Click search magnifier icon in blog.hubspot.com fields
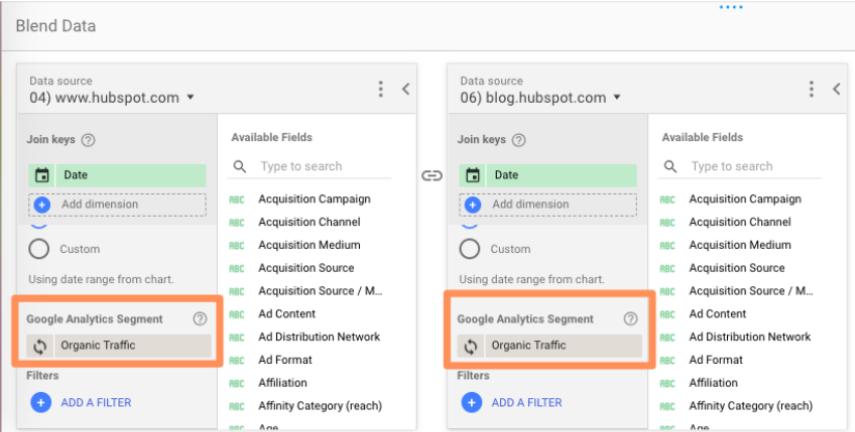Viewport: 855px width, 432px height. [x=670, y=166]
